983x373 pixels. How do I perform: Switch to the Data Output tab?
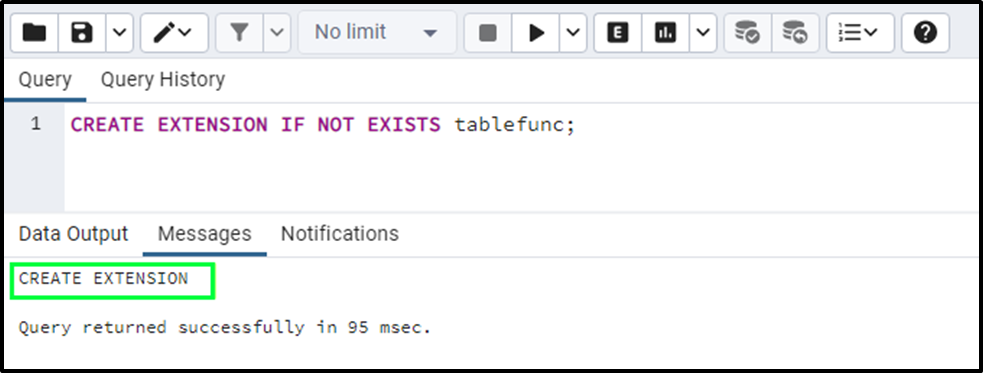(x=73, y=234)
